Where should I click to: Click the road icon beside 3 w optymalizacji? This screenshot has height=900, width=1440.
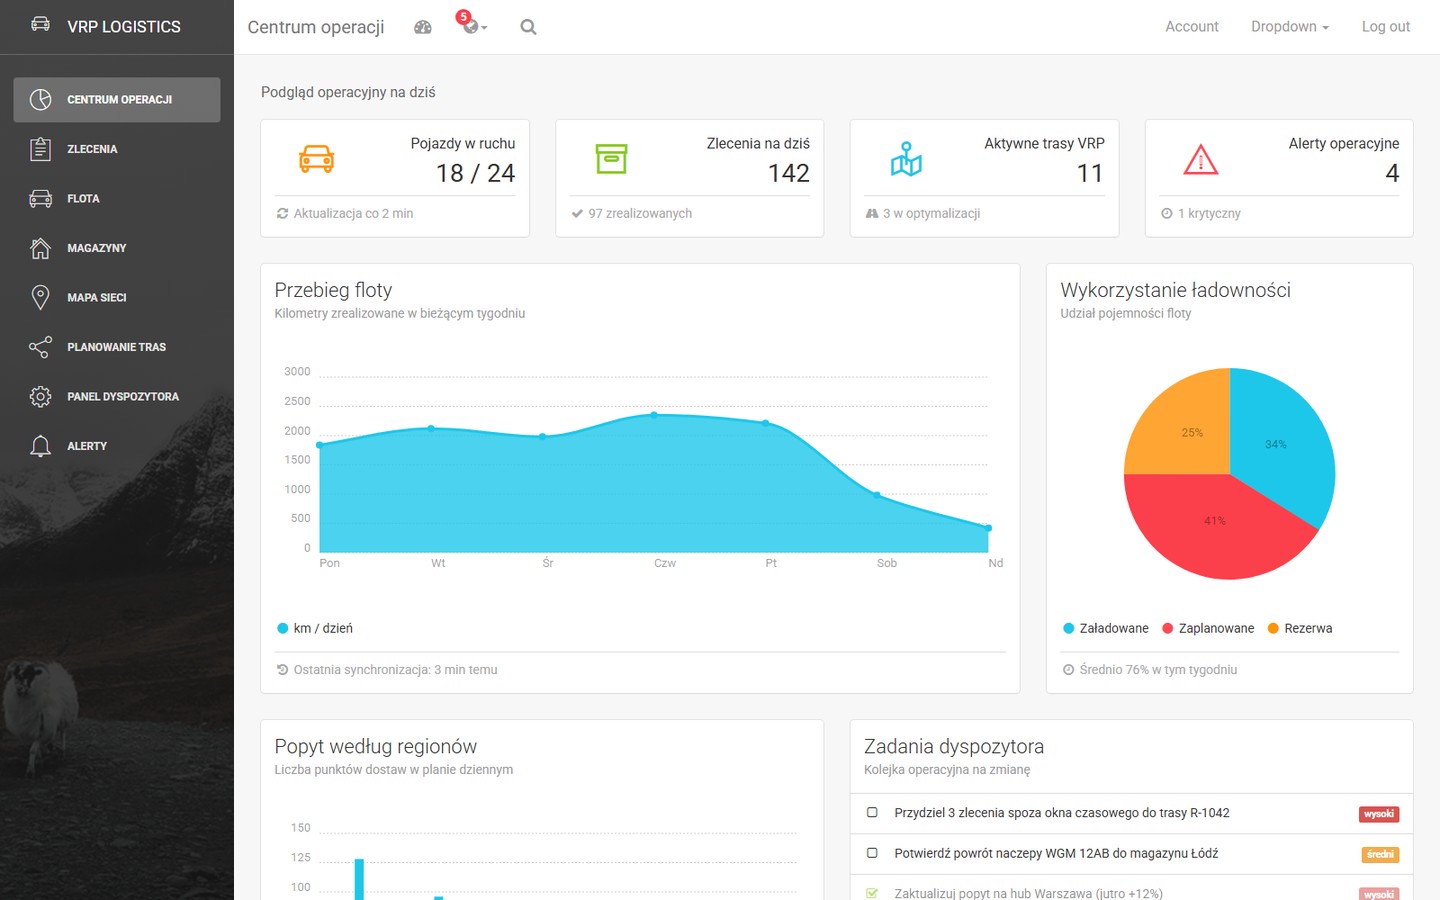[872, 213]
